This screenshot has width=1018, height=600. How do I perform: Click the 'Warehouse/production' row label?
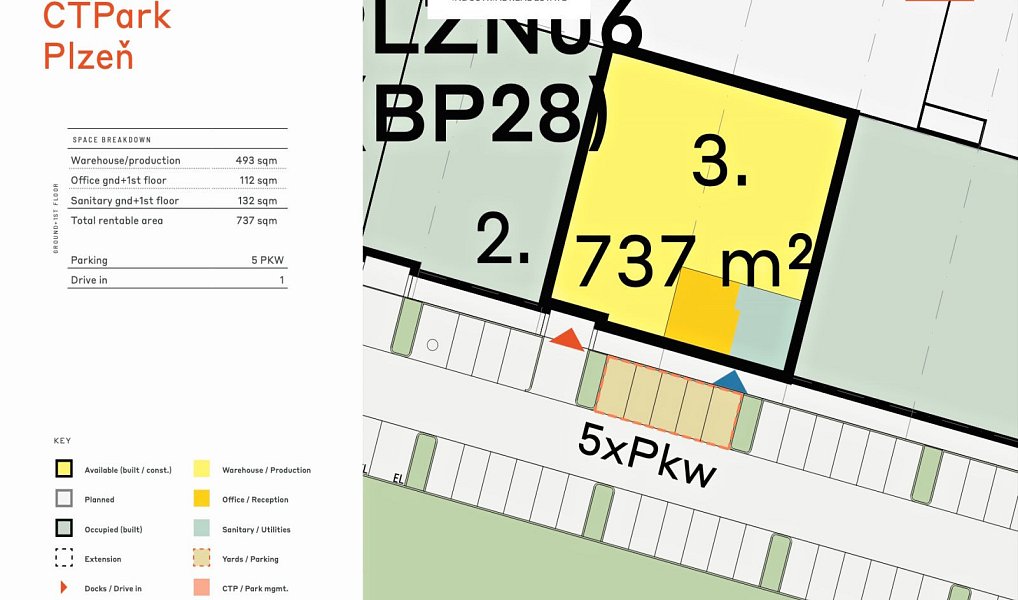click(125, 160)
